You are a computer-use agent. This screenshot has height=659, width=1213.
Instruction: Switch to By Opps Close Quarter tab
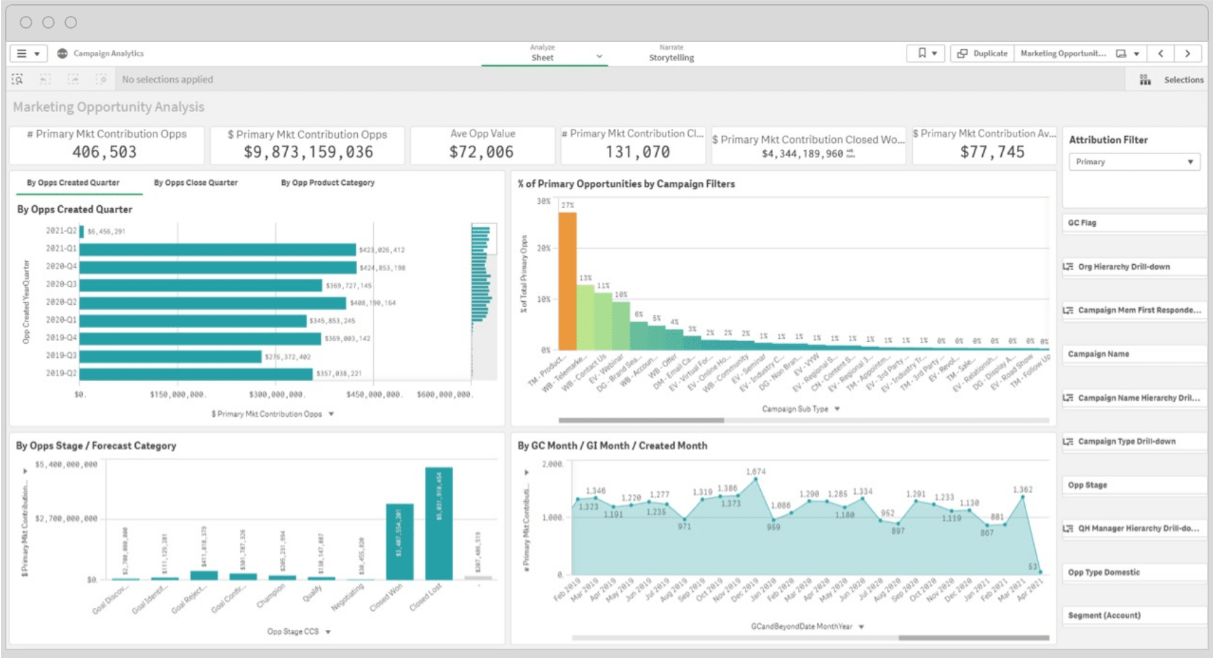(x=196, y=183)
